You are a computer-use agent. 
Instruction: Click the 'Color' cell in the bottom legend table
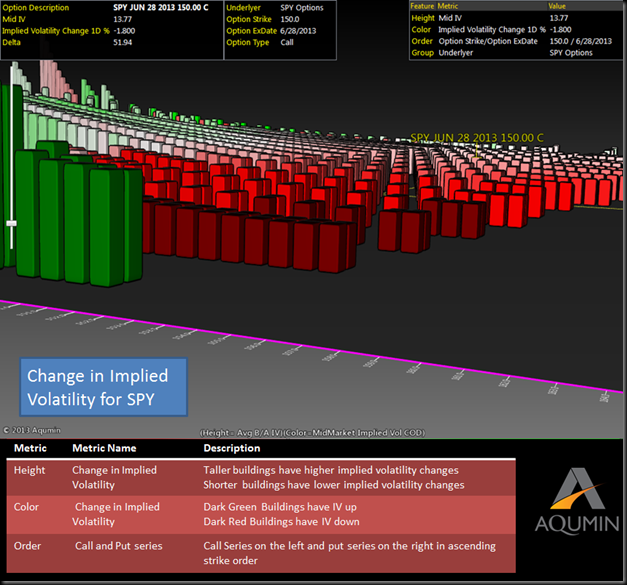[x=26, y=507]
